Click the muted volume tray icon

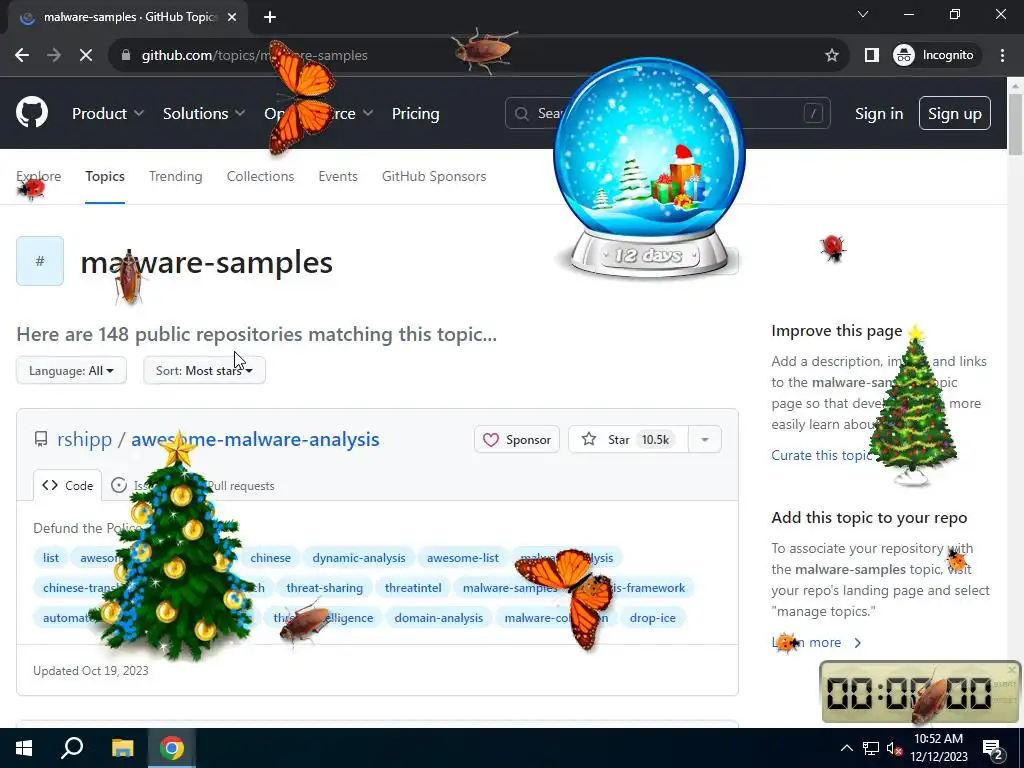pos(894,748)
